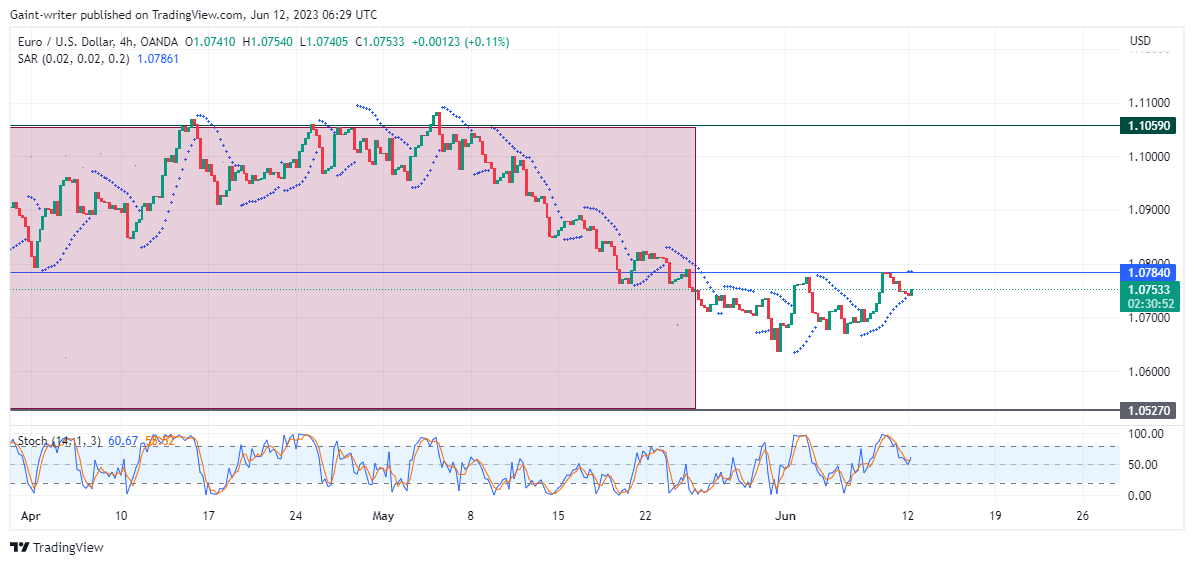Click the 1.09000 price axis label

(x=1148, y=210)
